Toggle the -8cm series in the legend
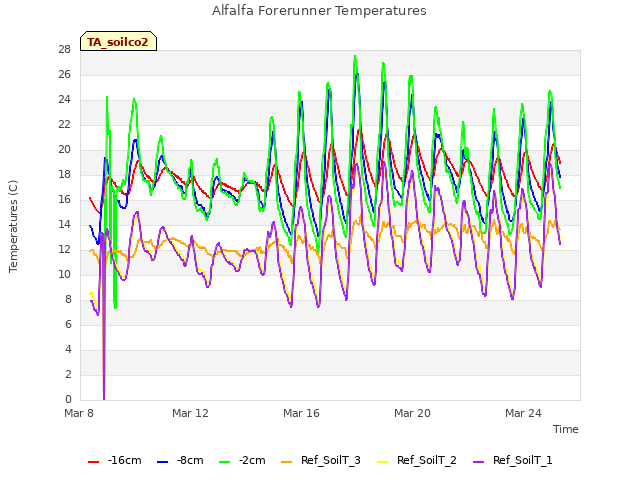 (180, 461)
